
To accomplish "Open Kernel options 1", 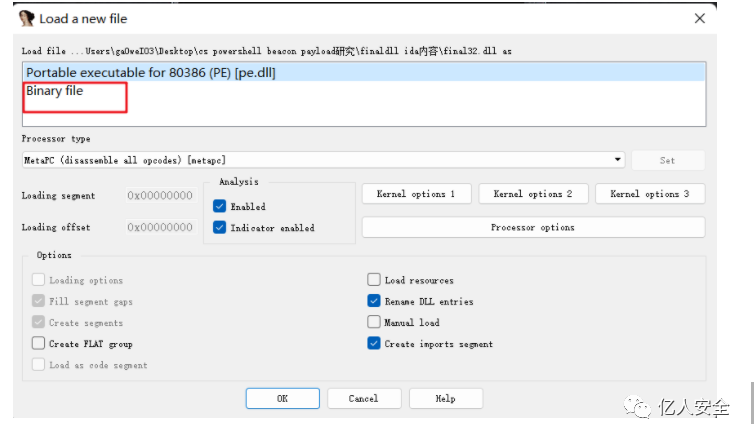I will pos(416,194).
